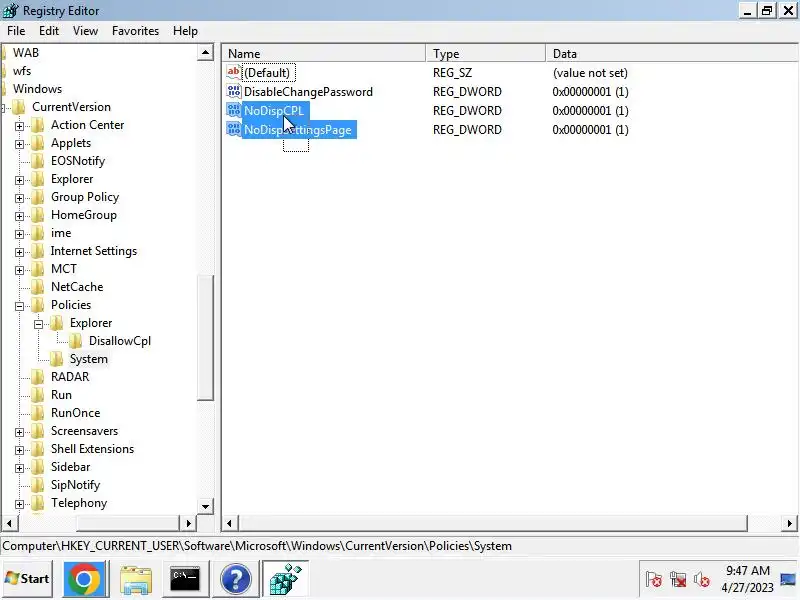This screenshot has width=800, height=600.
Task: Select the NetCache folder icon
Action: [38, 287]
